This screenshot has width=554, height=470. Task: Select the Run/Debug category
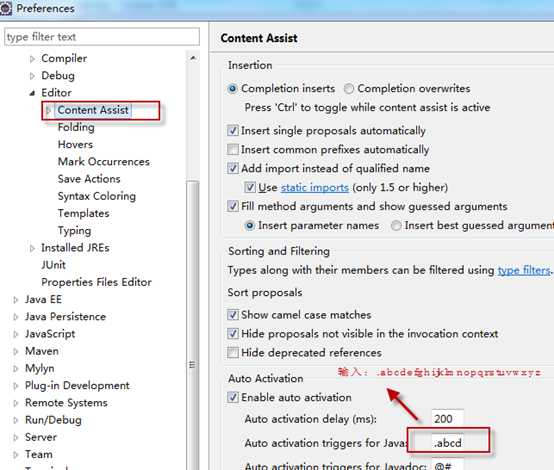[x=53, y=420]
